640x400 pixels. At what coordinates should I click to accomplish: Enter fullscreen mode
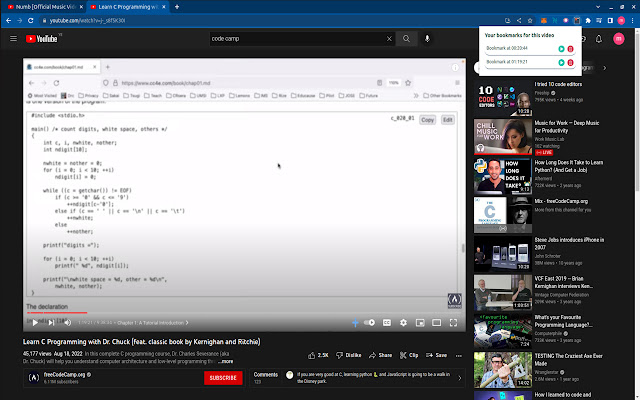point(453,323)
